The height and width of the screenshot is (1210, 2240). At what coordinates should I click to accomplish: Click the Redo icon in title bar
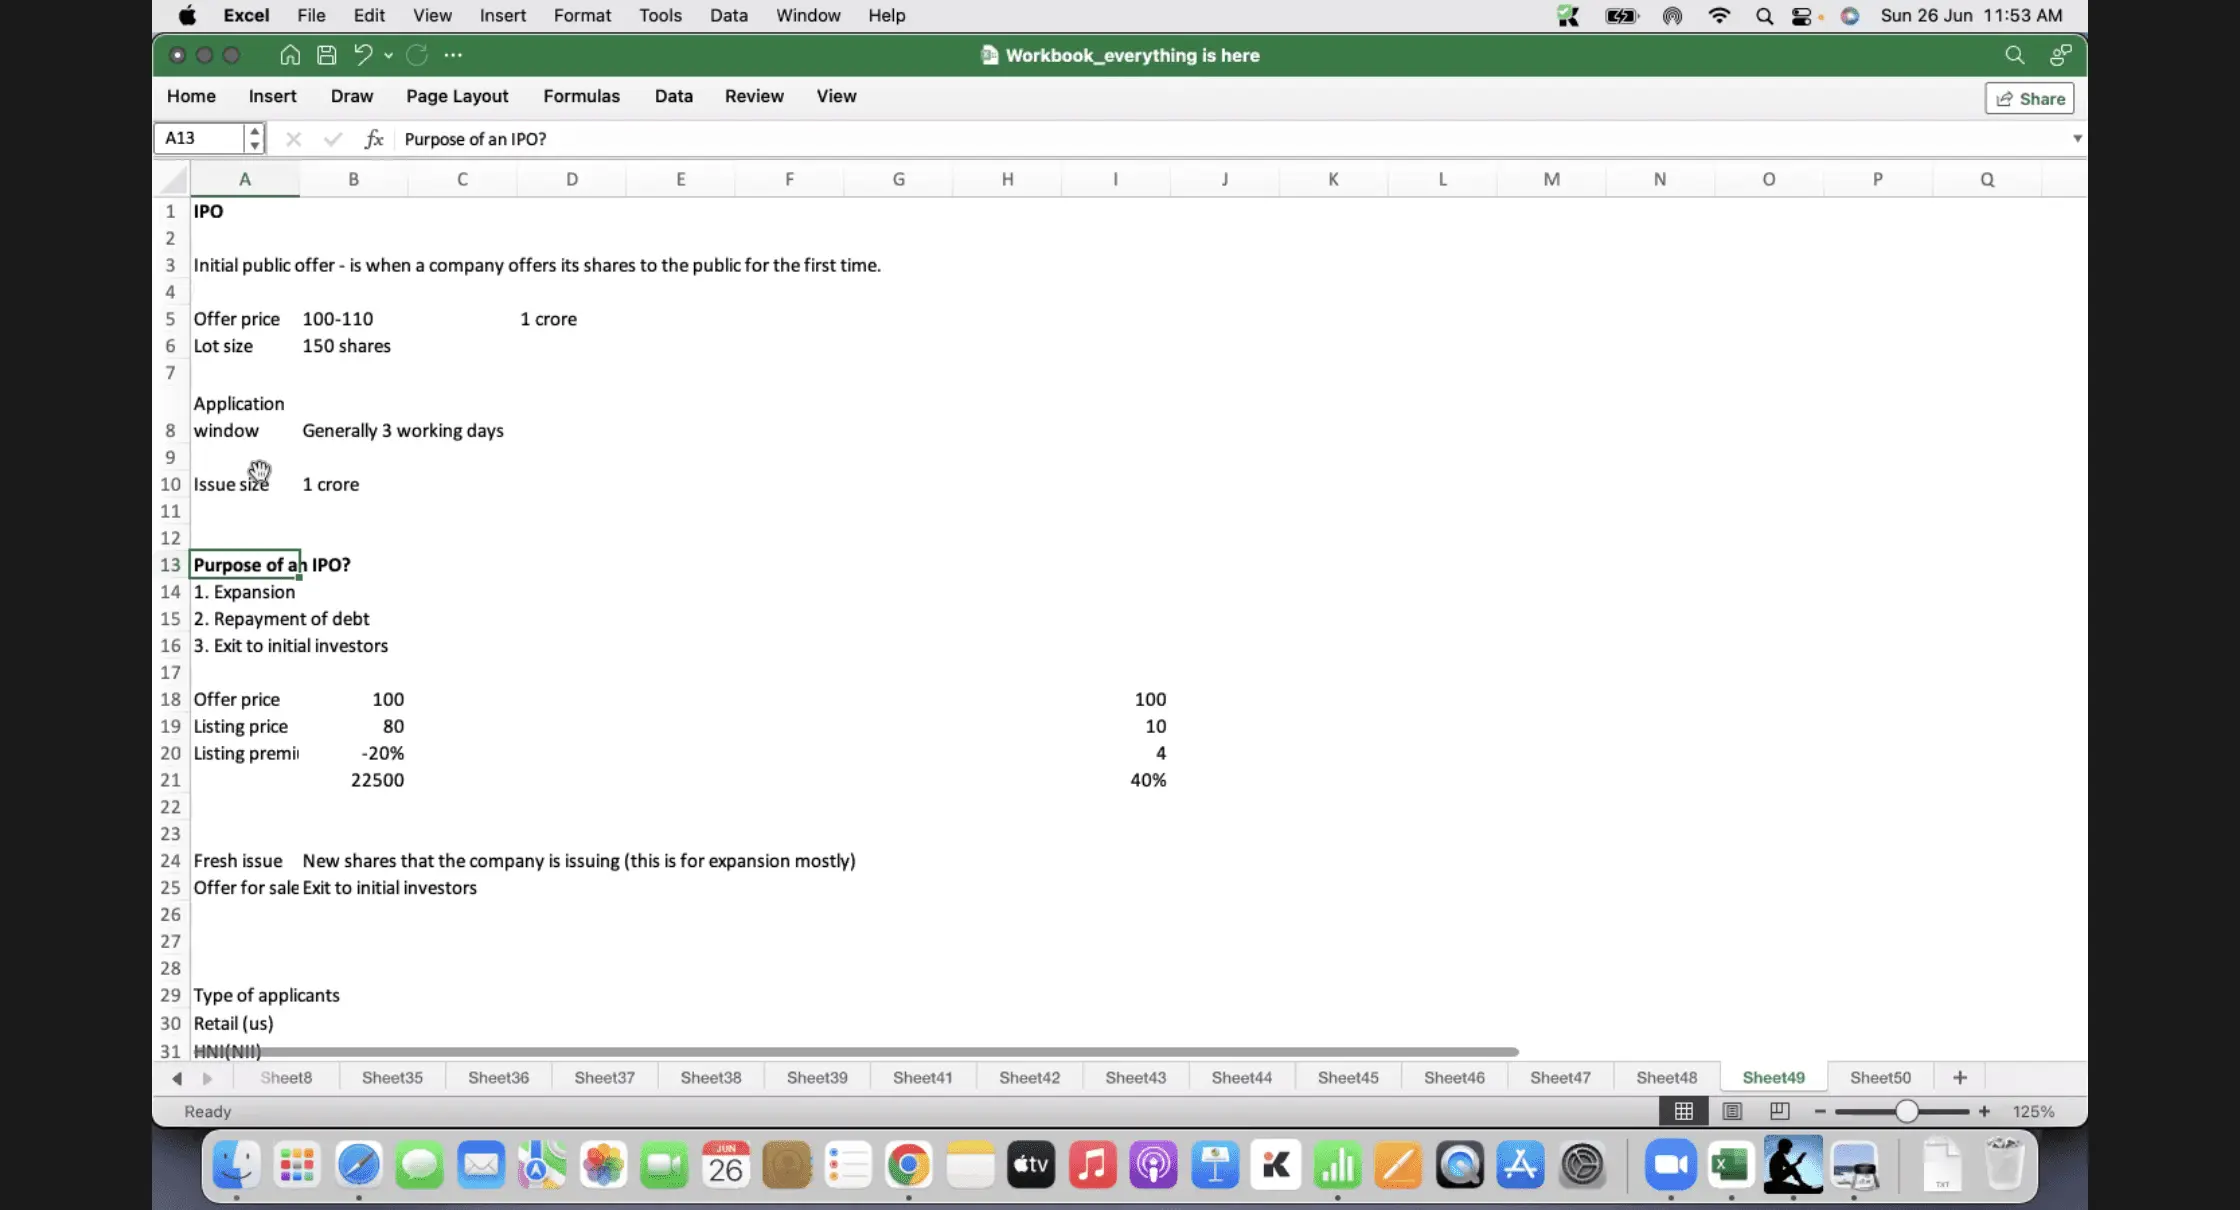coord(417,55)
